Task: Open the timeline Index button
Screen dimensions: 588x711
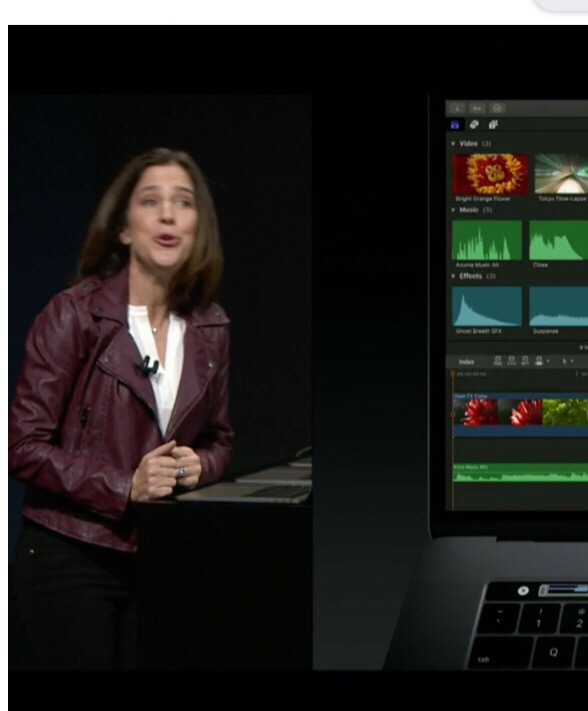Action: click(x=467, y=362)
